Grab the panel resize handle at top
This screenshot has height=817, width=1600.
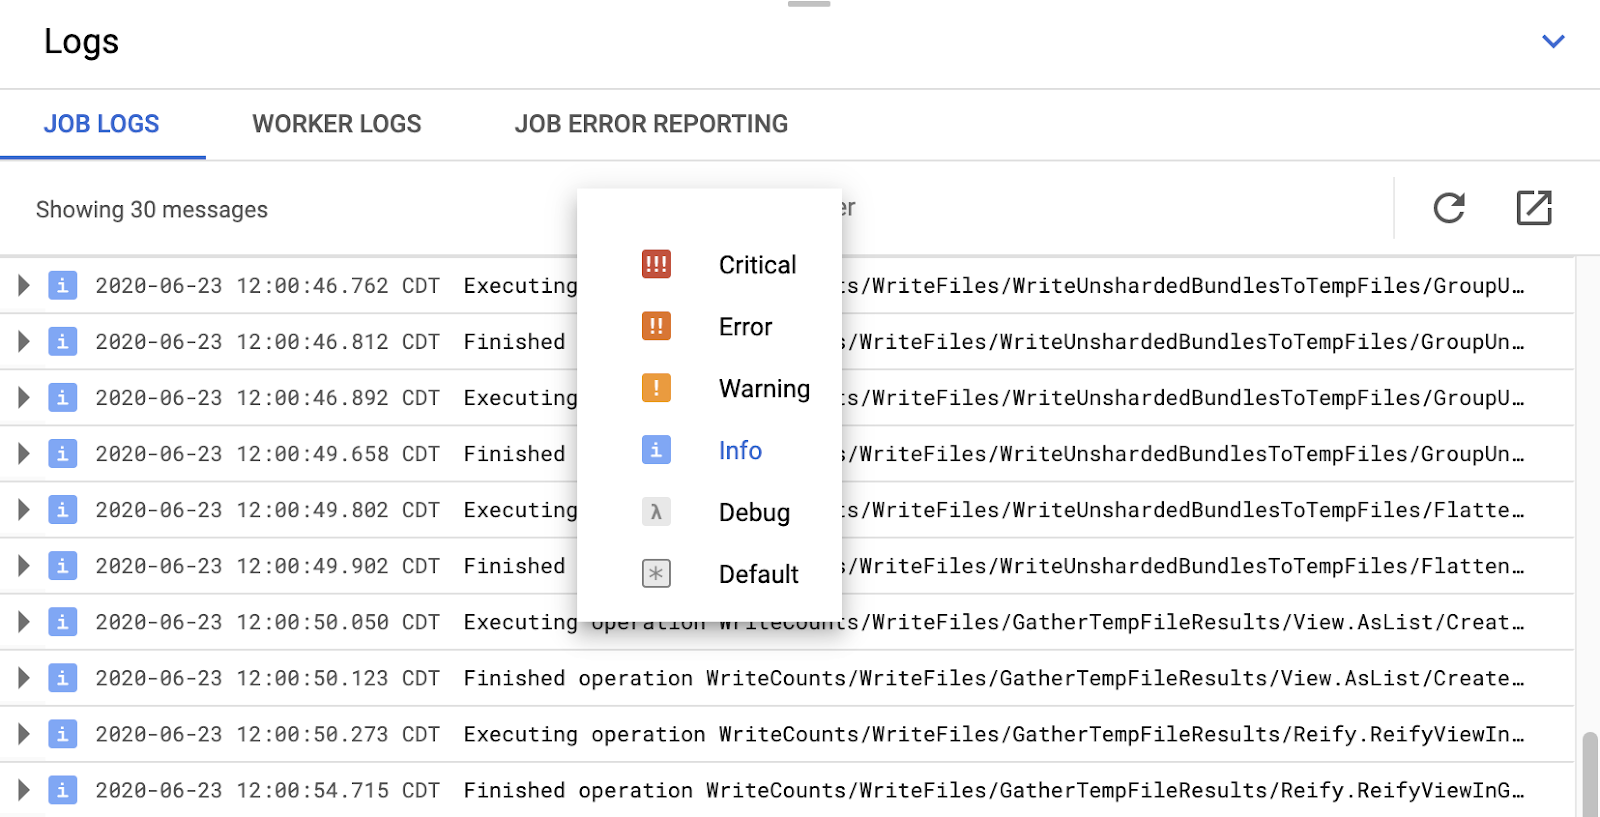[809, 4]
